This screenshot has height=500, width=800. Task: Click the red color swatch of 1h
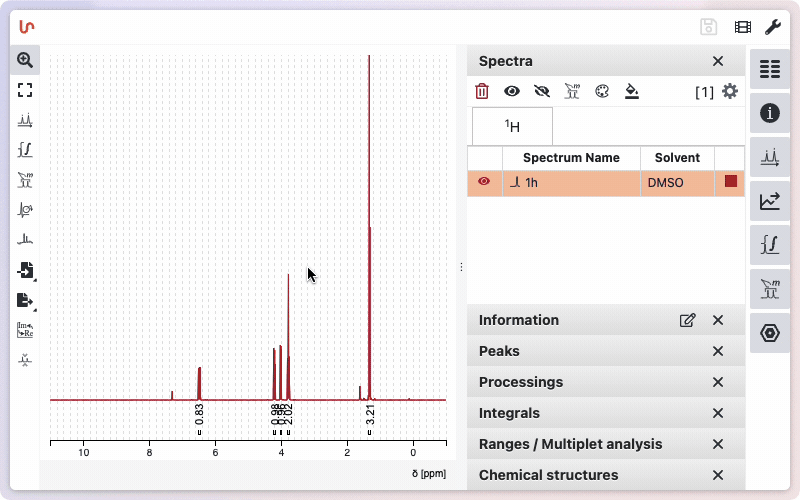[x=730, y=182]
